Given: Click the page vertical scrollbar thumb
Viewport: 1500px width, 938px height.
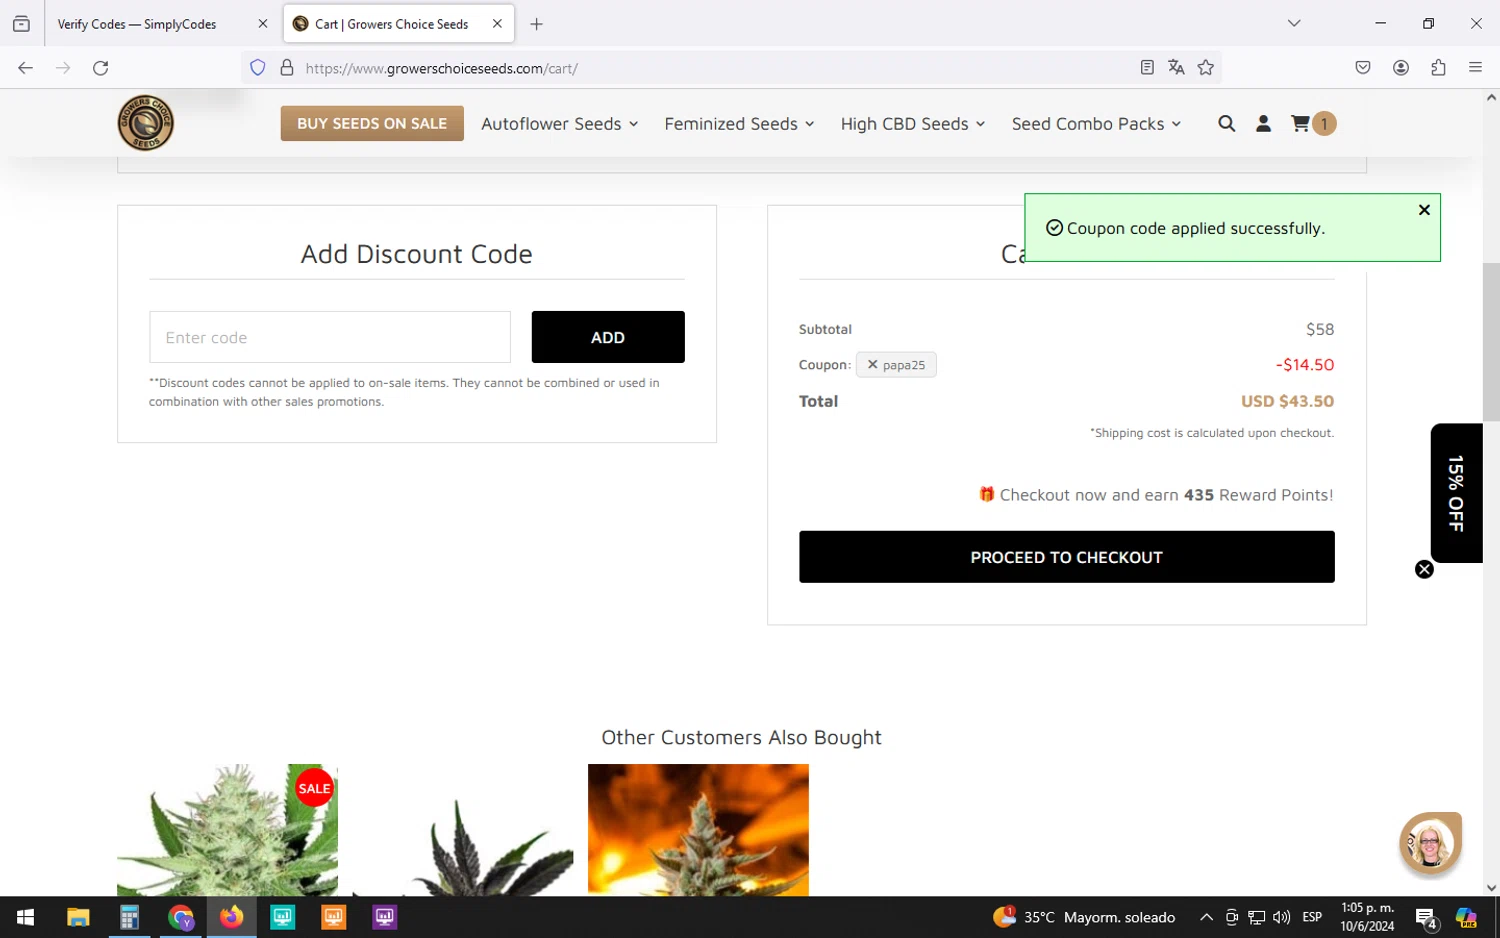Looking at the screenshot, I should [1491, 342].
